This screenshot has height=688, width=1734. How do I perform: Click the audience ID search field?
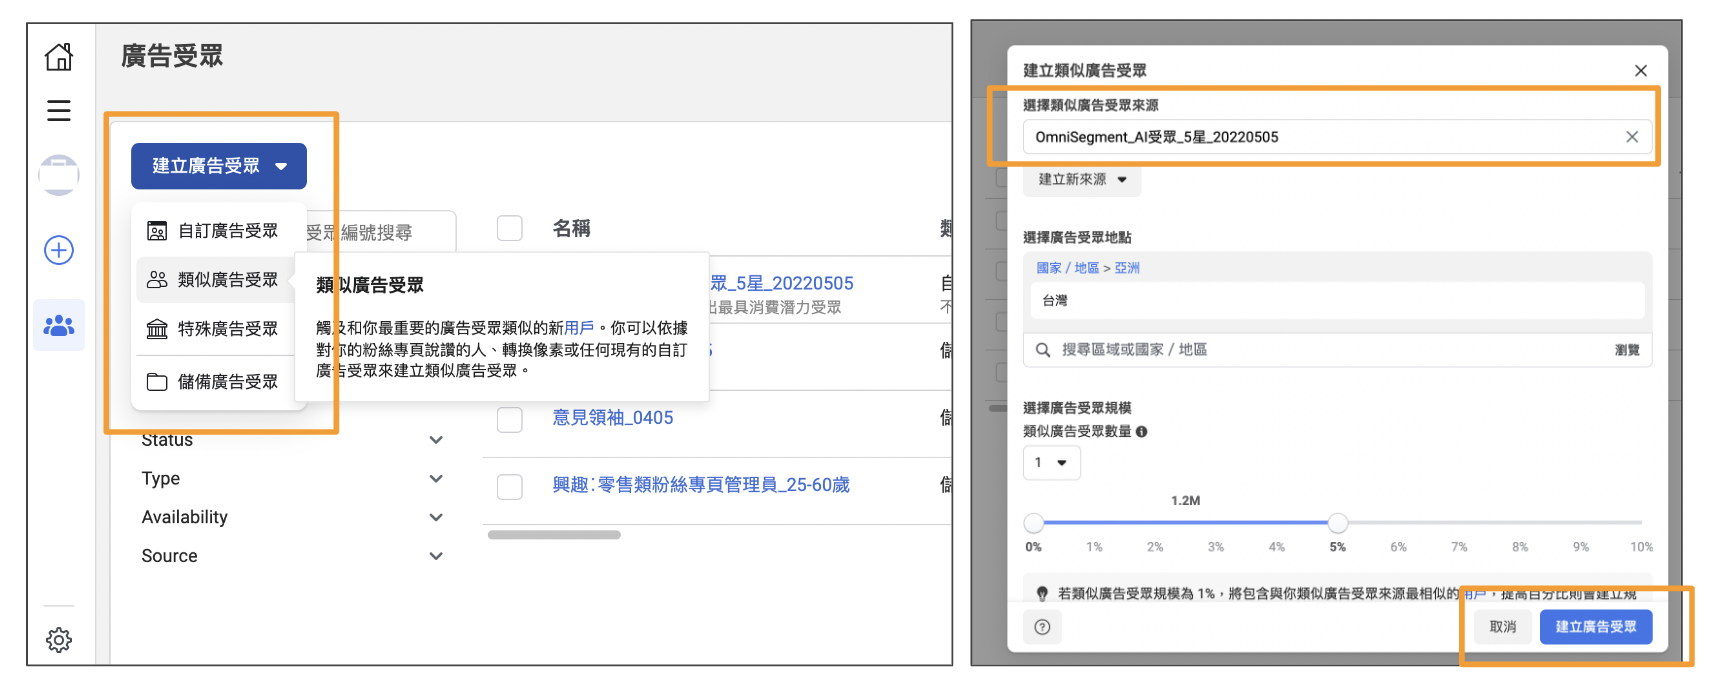[x=379, y=232]
